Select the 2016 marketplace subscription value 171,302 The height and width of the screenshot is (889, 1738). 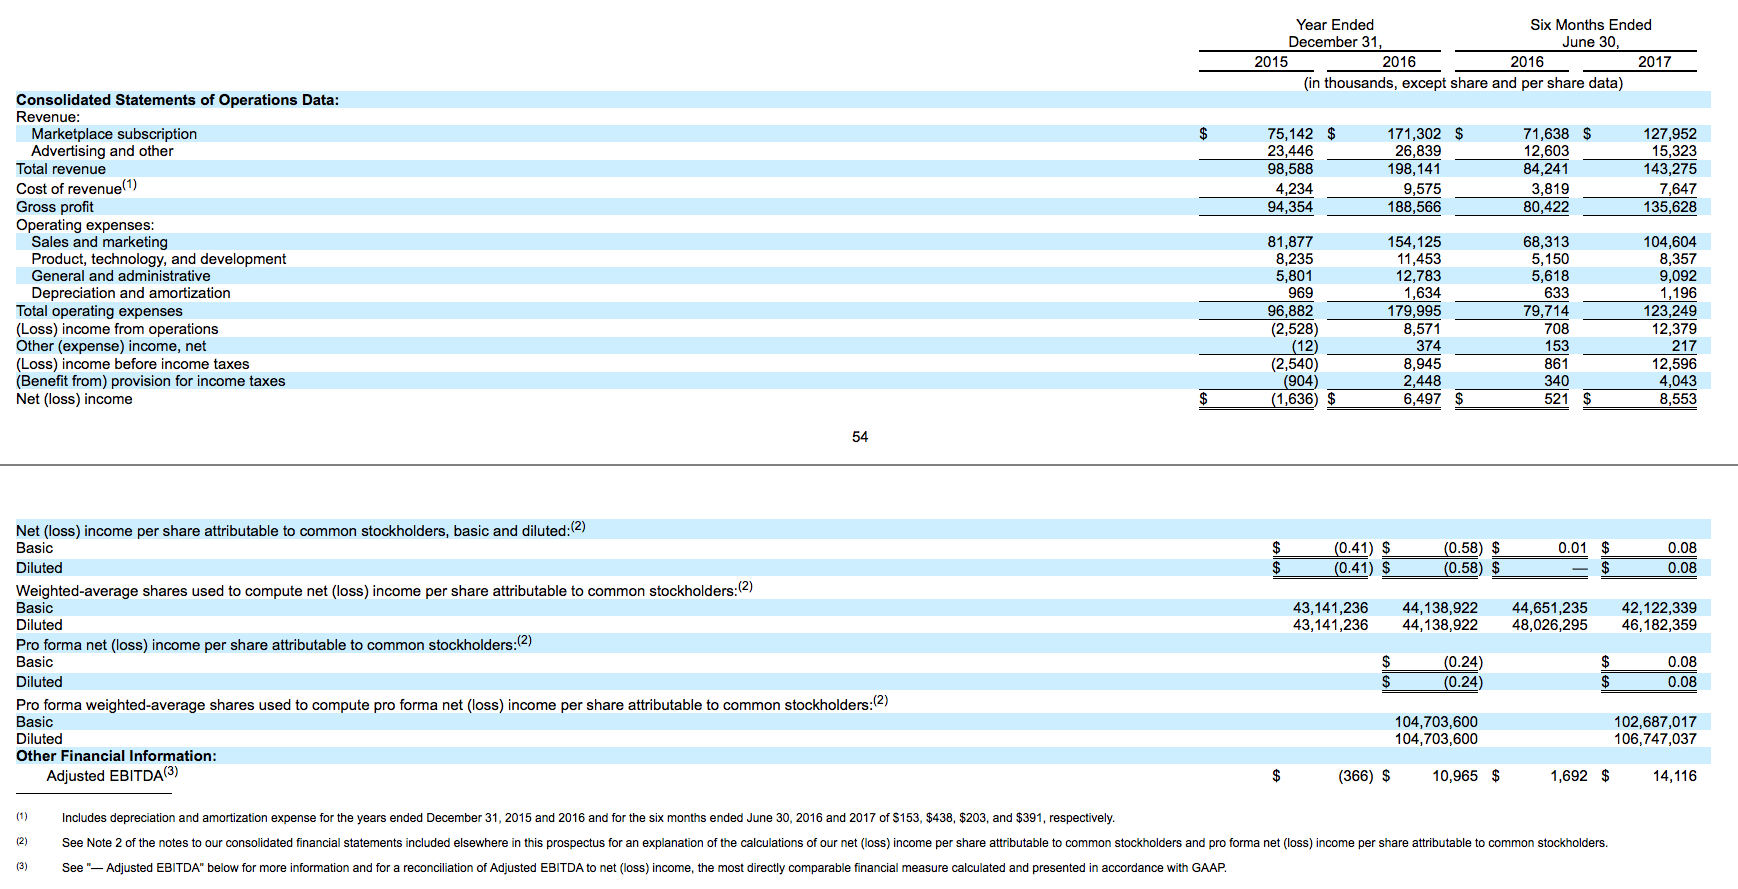[1414, 134]
